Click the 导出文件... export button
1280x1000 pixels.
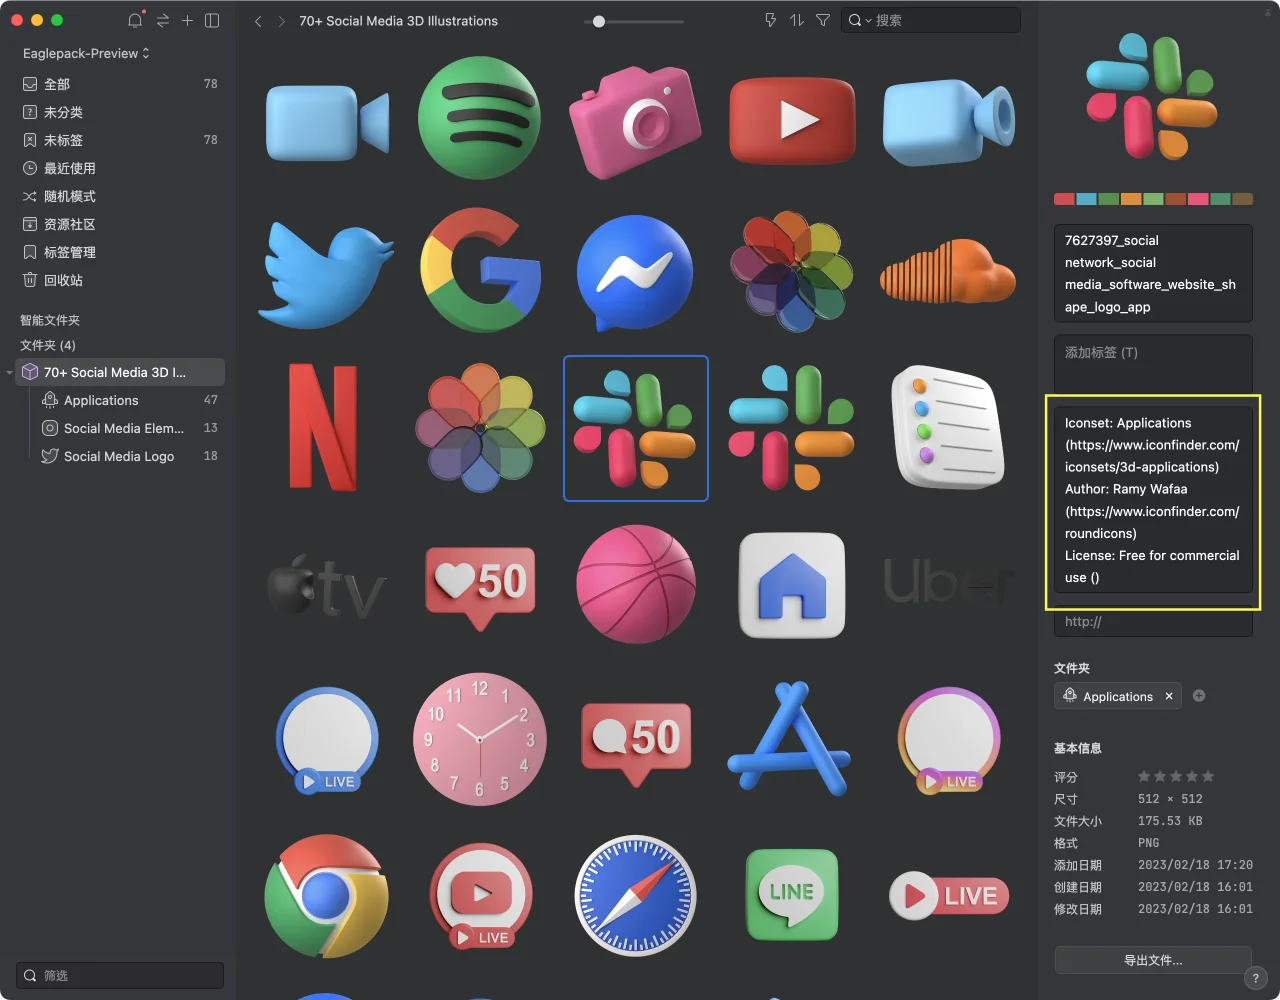[1153, 960]
